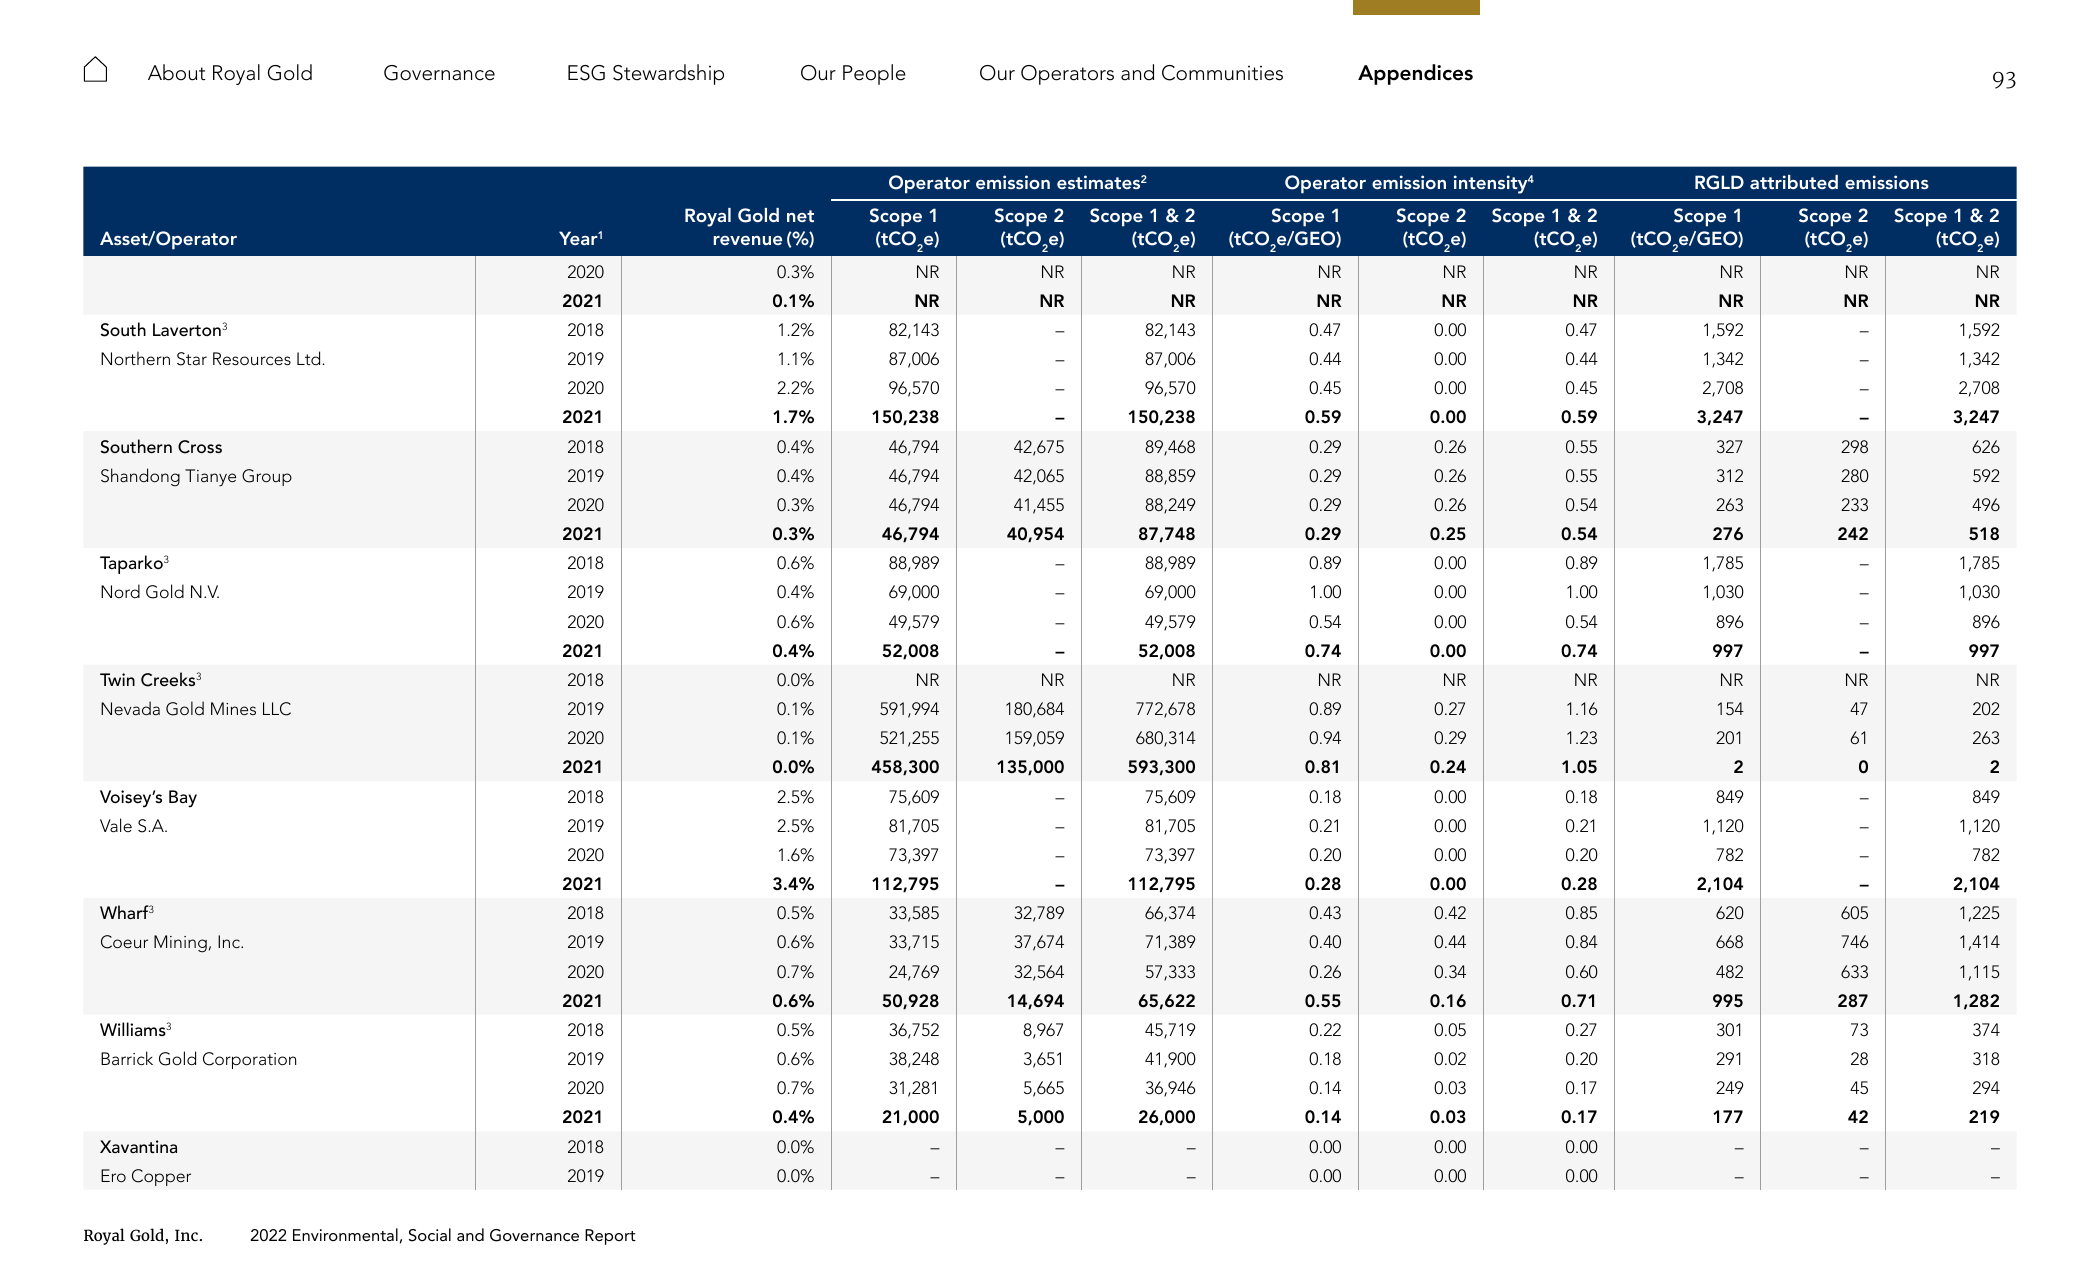Click the Royal Gold net revenue header
Screen dimensions: 2100x1275
748,227
